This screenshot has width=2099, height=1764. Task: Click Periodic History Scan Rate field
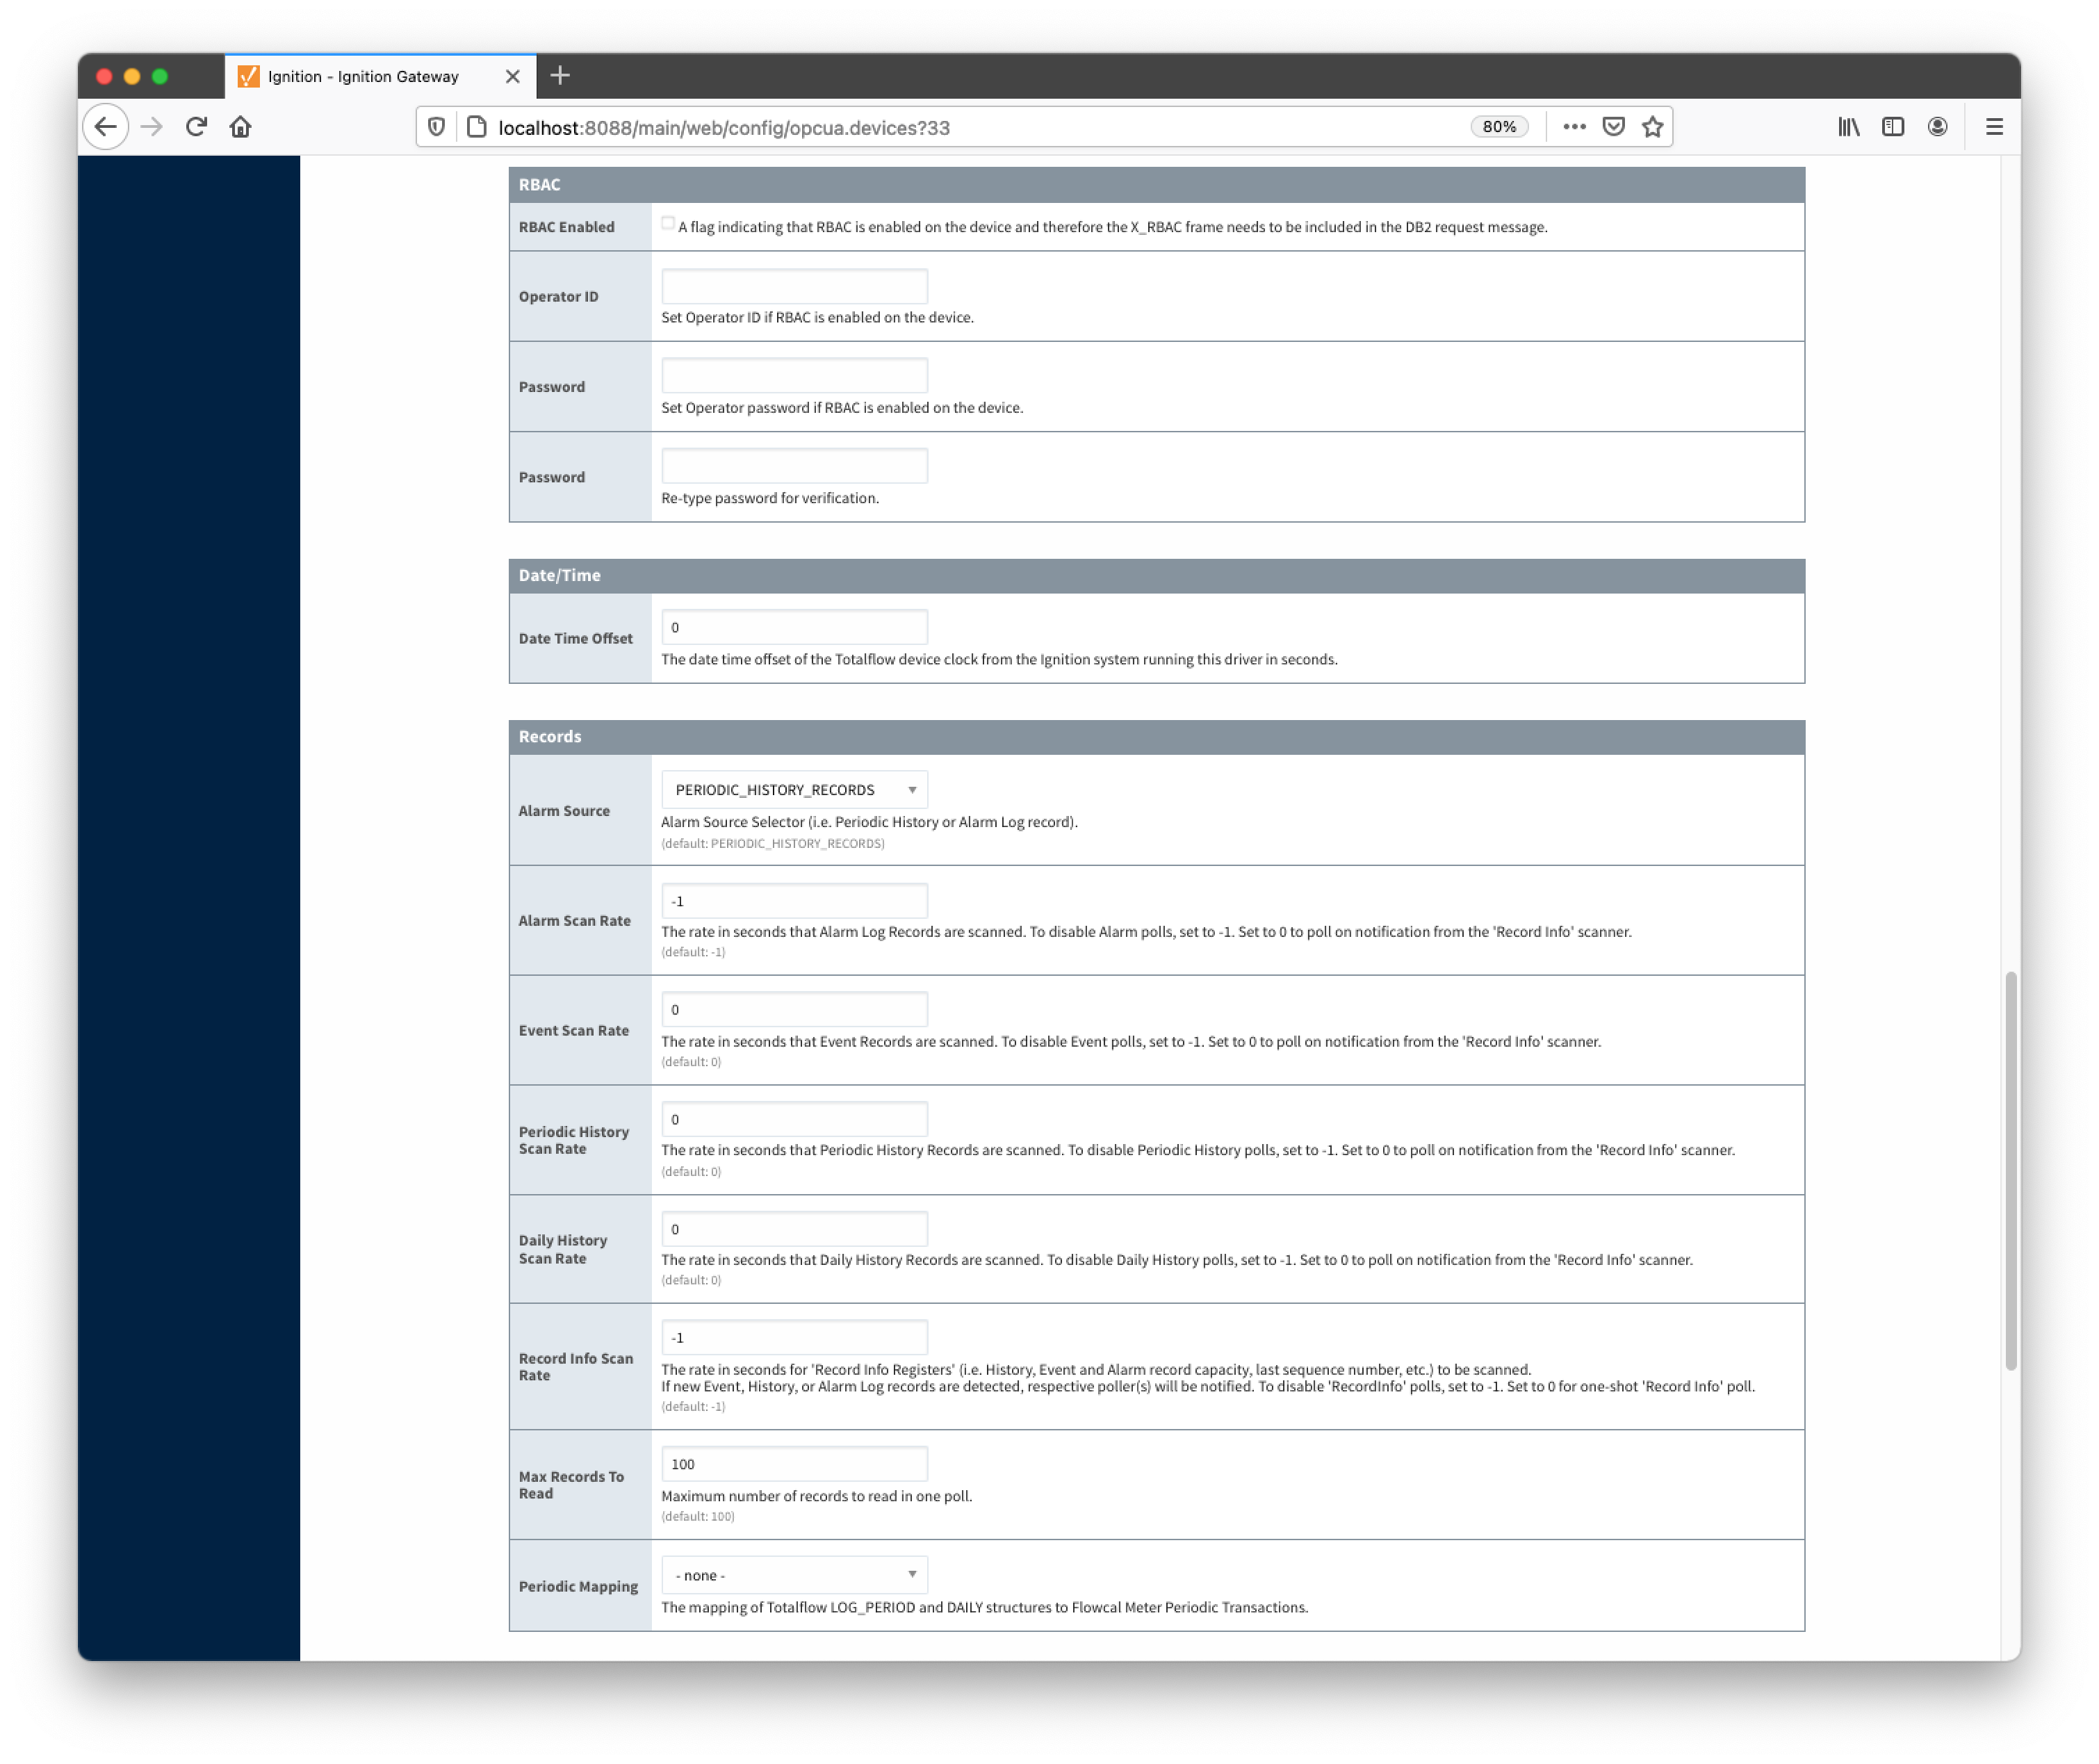tap(794, 1119)
